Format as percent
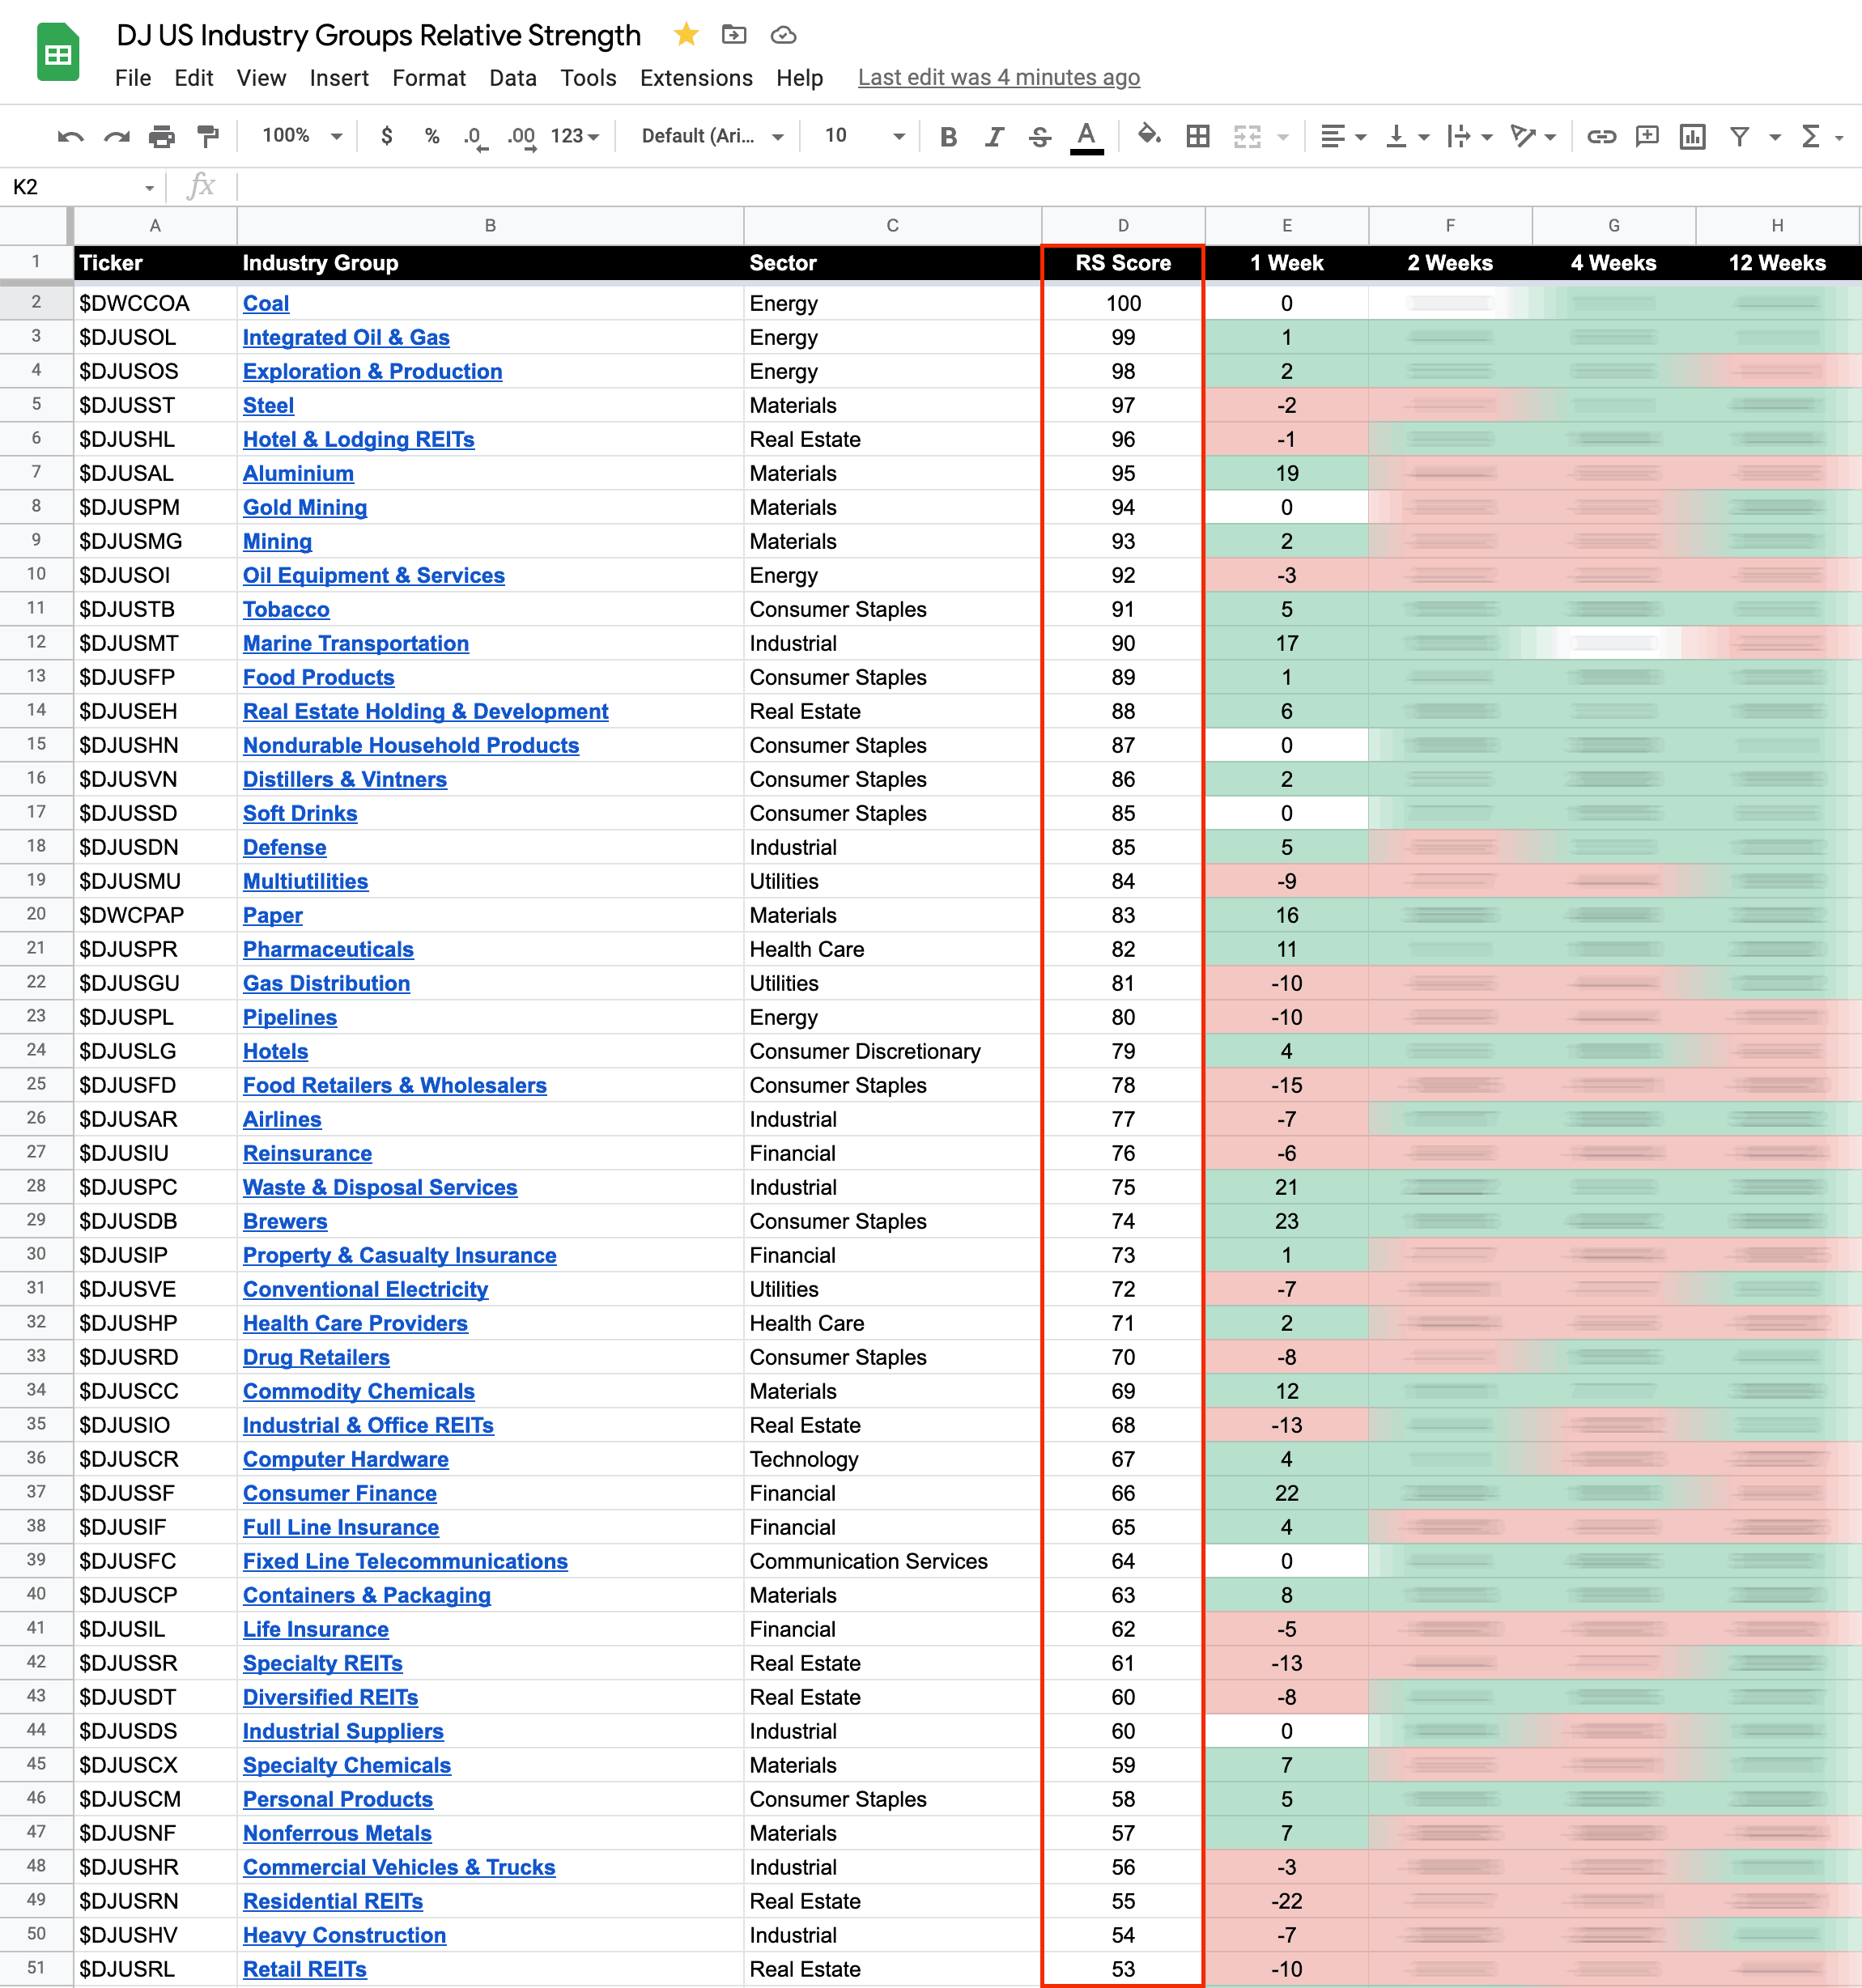 432,136
